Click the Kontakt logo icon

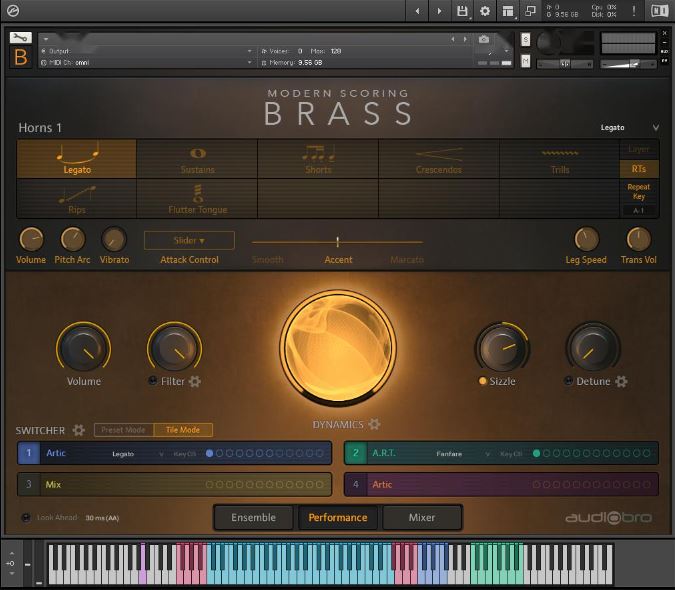tap(12, 10)
